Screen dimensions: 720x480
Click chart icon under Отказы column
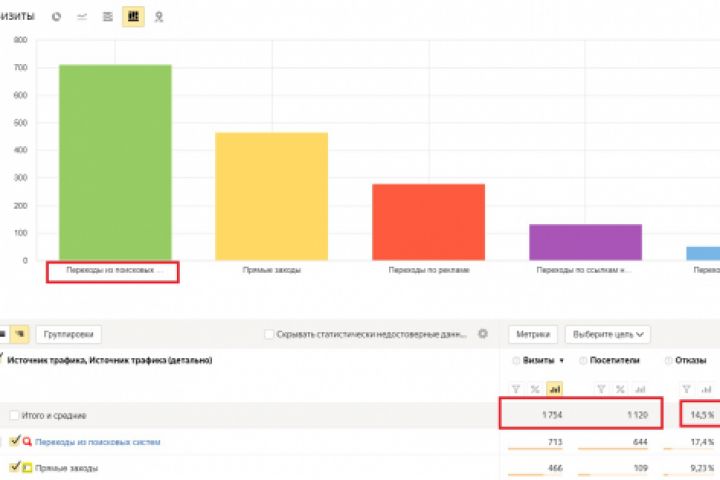[x=706, y=390]
